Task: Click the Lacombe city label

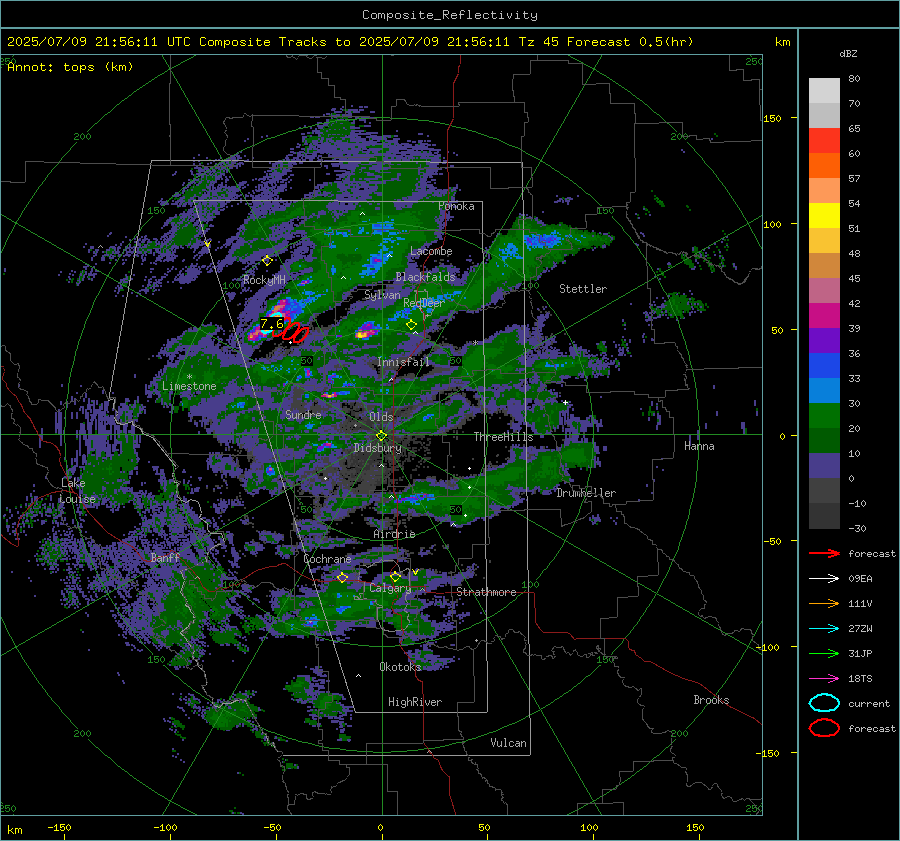Action: 431,251
